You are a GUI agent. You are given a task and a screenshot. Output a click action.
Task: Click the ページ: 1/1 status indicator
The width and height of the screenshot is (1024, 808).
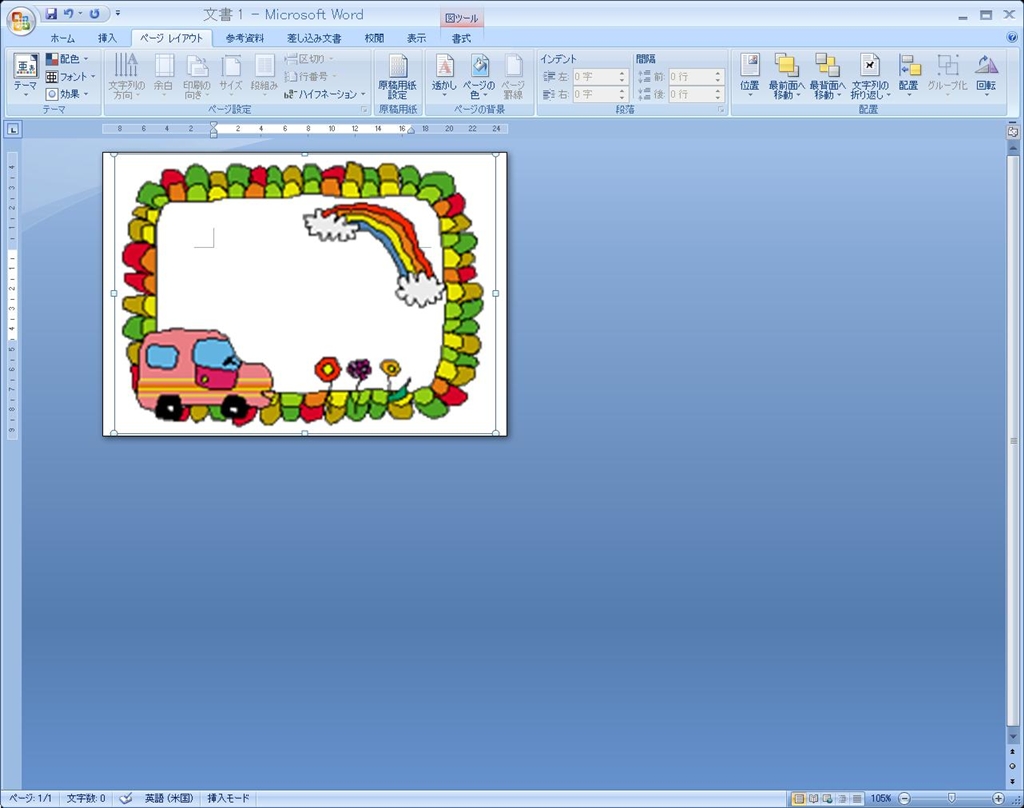[x=30, y=798]
